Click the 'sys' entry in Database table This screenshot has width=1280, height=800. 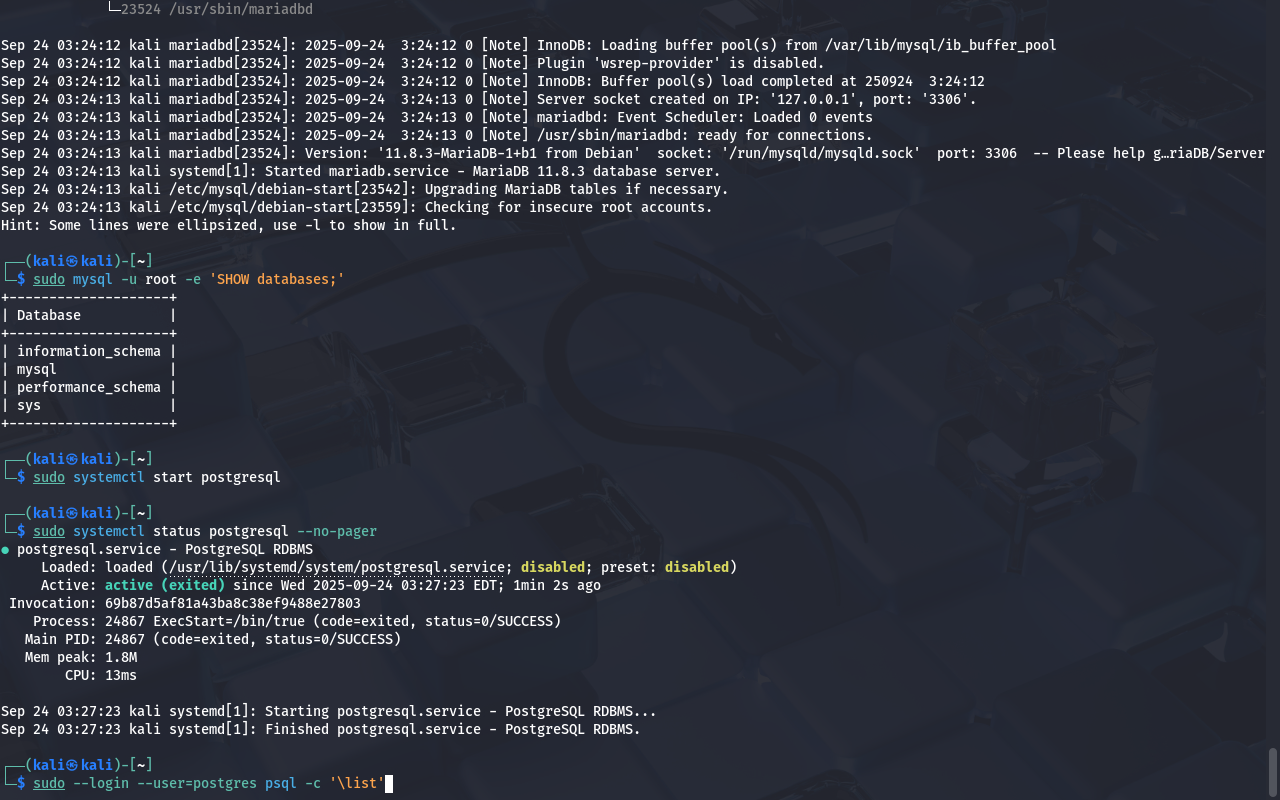point(29,405)
